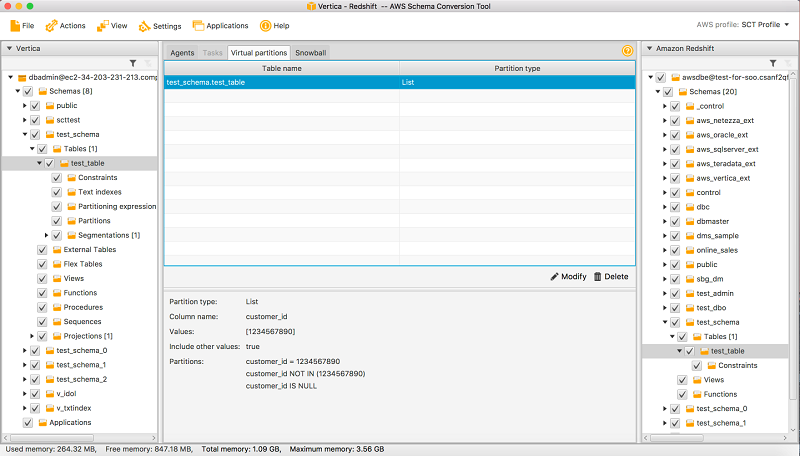This screenshot has height=456, width=800.
Task: Toggle the Vertica Views checkbox
Action: click(42, 278)
